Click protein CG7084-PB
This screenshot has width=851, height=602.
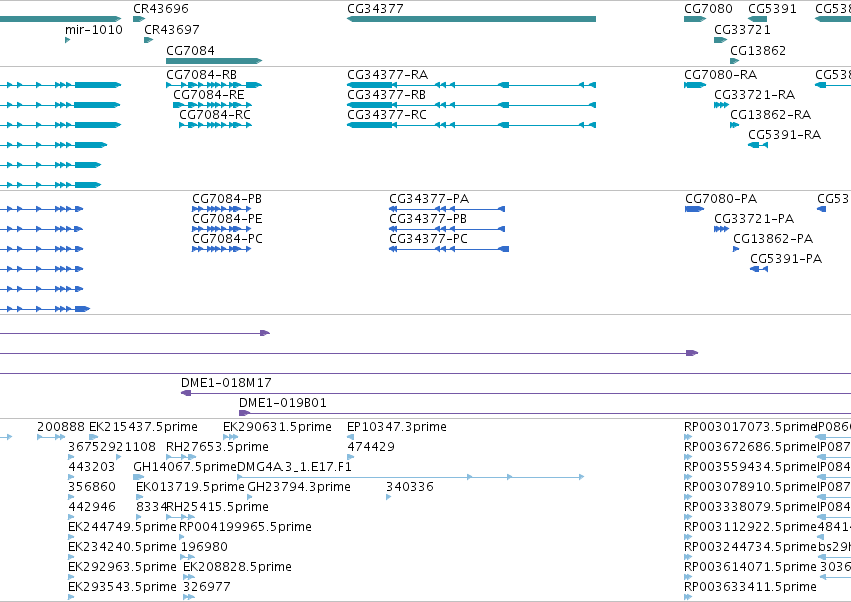pos(221,209)
